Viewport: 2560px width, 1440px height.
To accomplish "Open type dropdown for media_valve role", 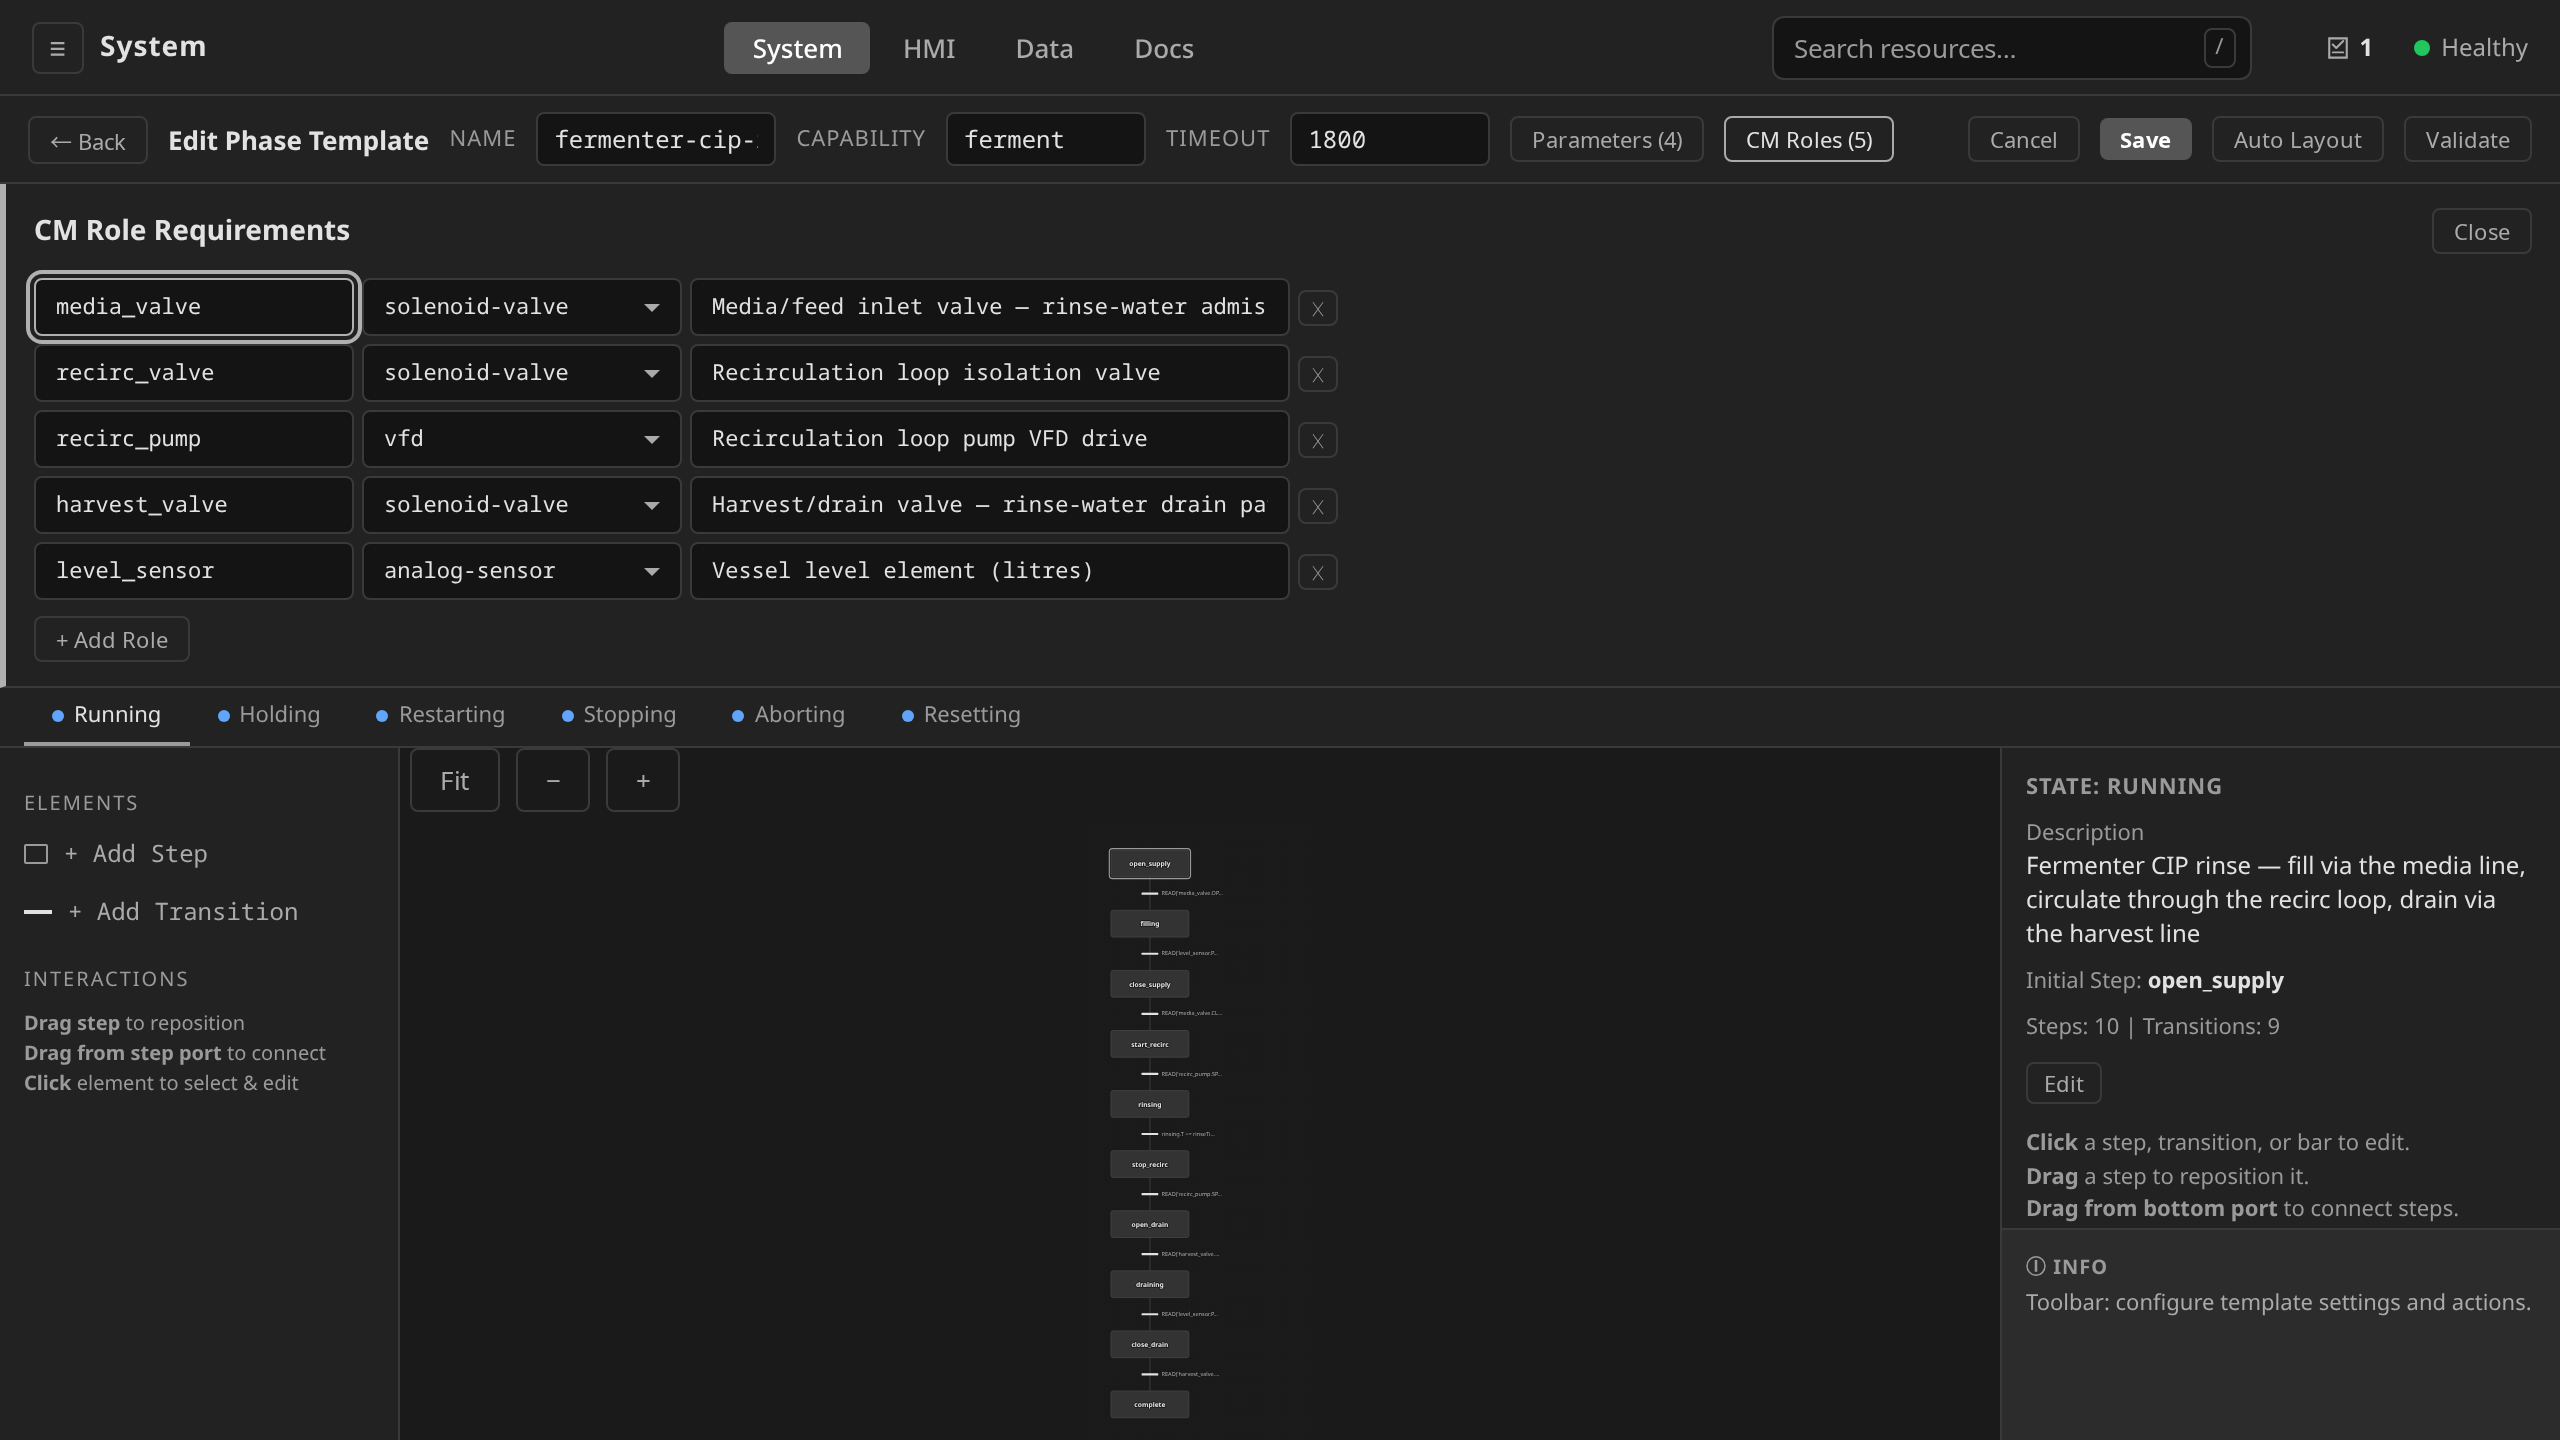I will point(521,307).
